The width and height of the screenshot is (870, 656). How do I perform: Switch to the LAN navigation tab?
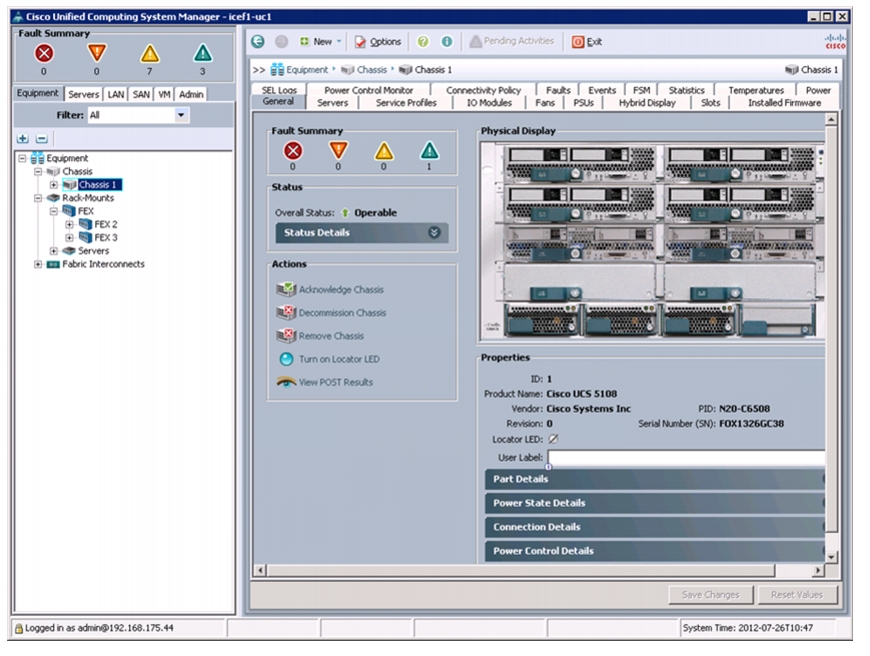pyautogui.click(x=115, y=94)
